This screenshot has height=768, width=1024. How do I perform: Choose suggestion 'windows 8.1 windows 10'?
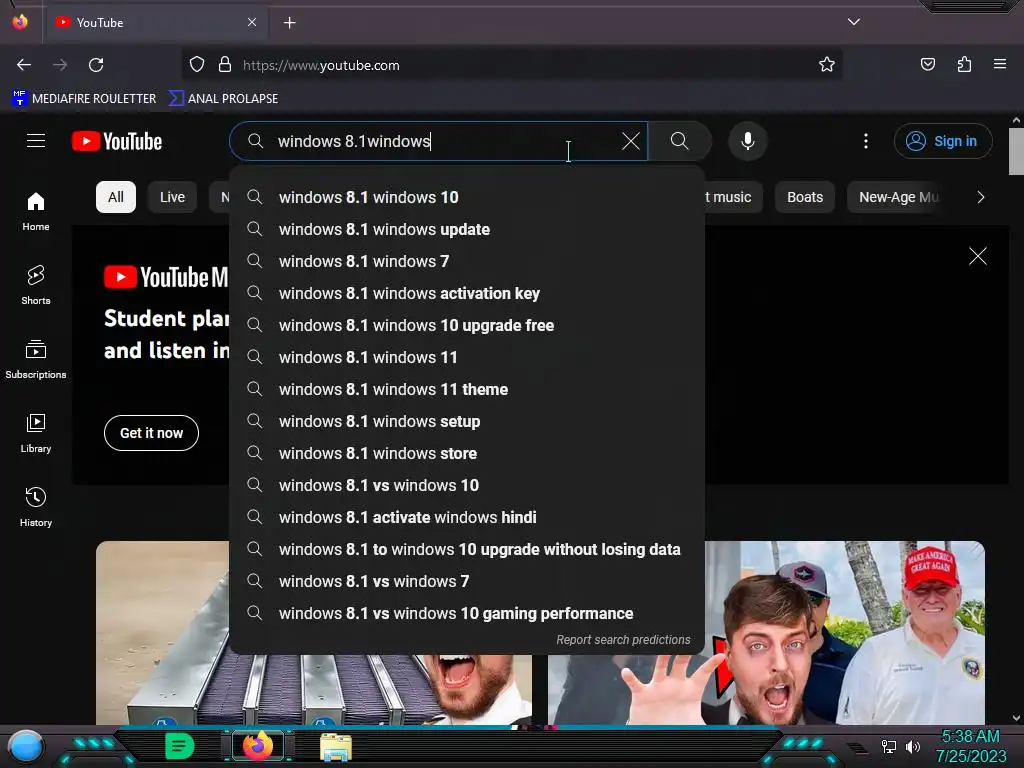tap(467, 197)
